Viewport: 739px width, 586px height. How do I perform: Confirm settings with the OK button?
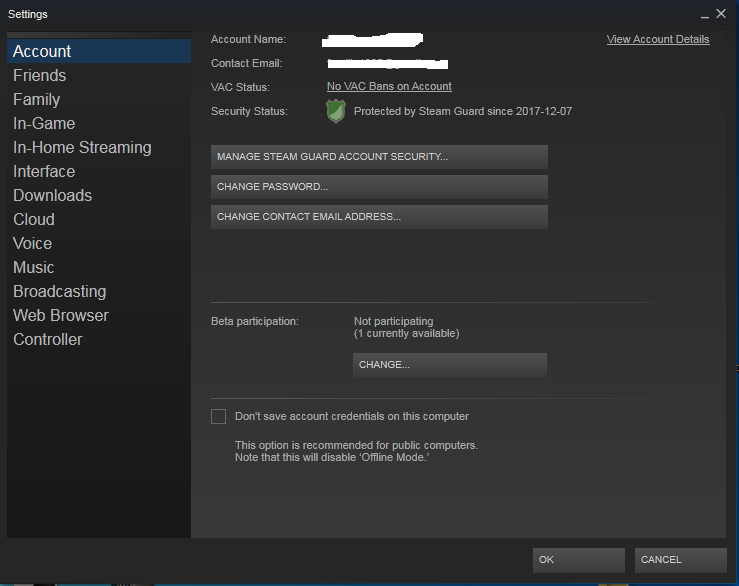579,560
